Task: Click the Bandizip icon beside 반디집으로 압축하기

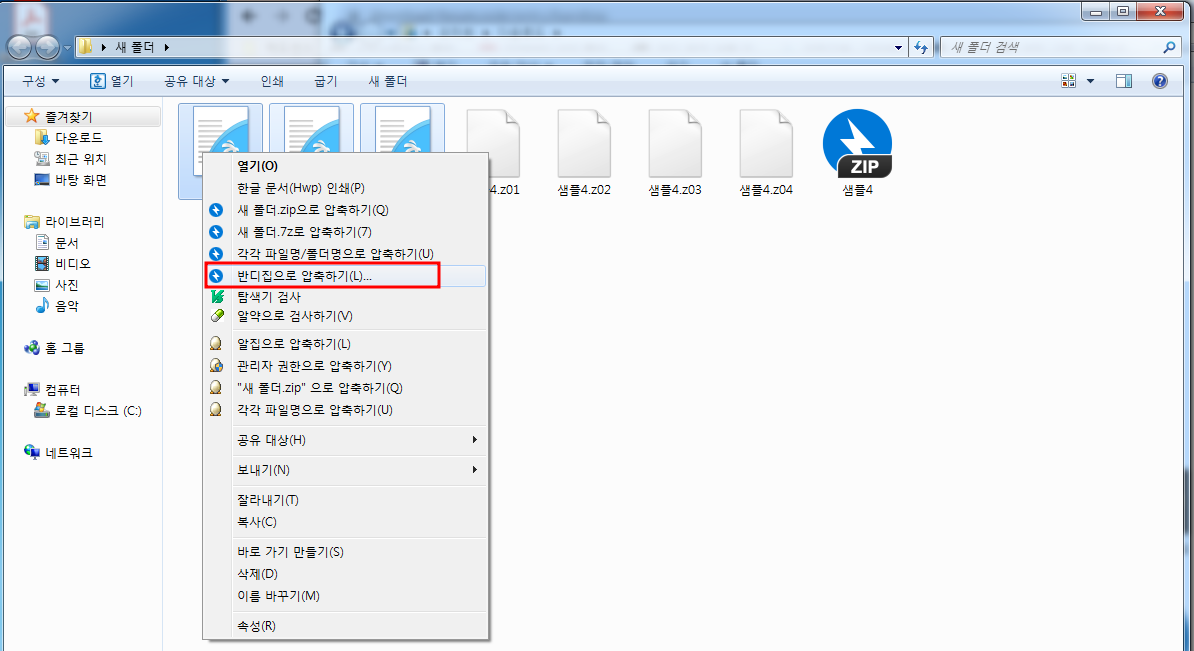Action: (217, 276)
